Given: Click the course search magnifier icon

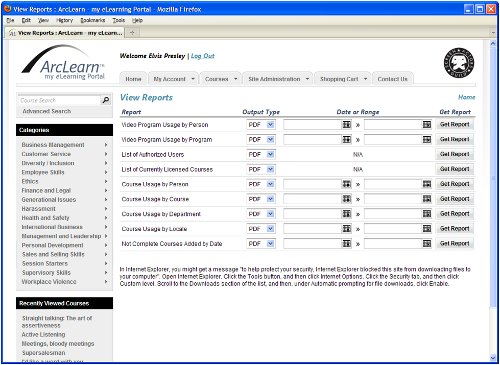Looking at the screenshot, I should click(x=106, y=100).
